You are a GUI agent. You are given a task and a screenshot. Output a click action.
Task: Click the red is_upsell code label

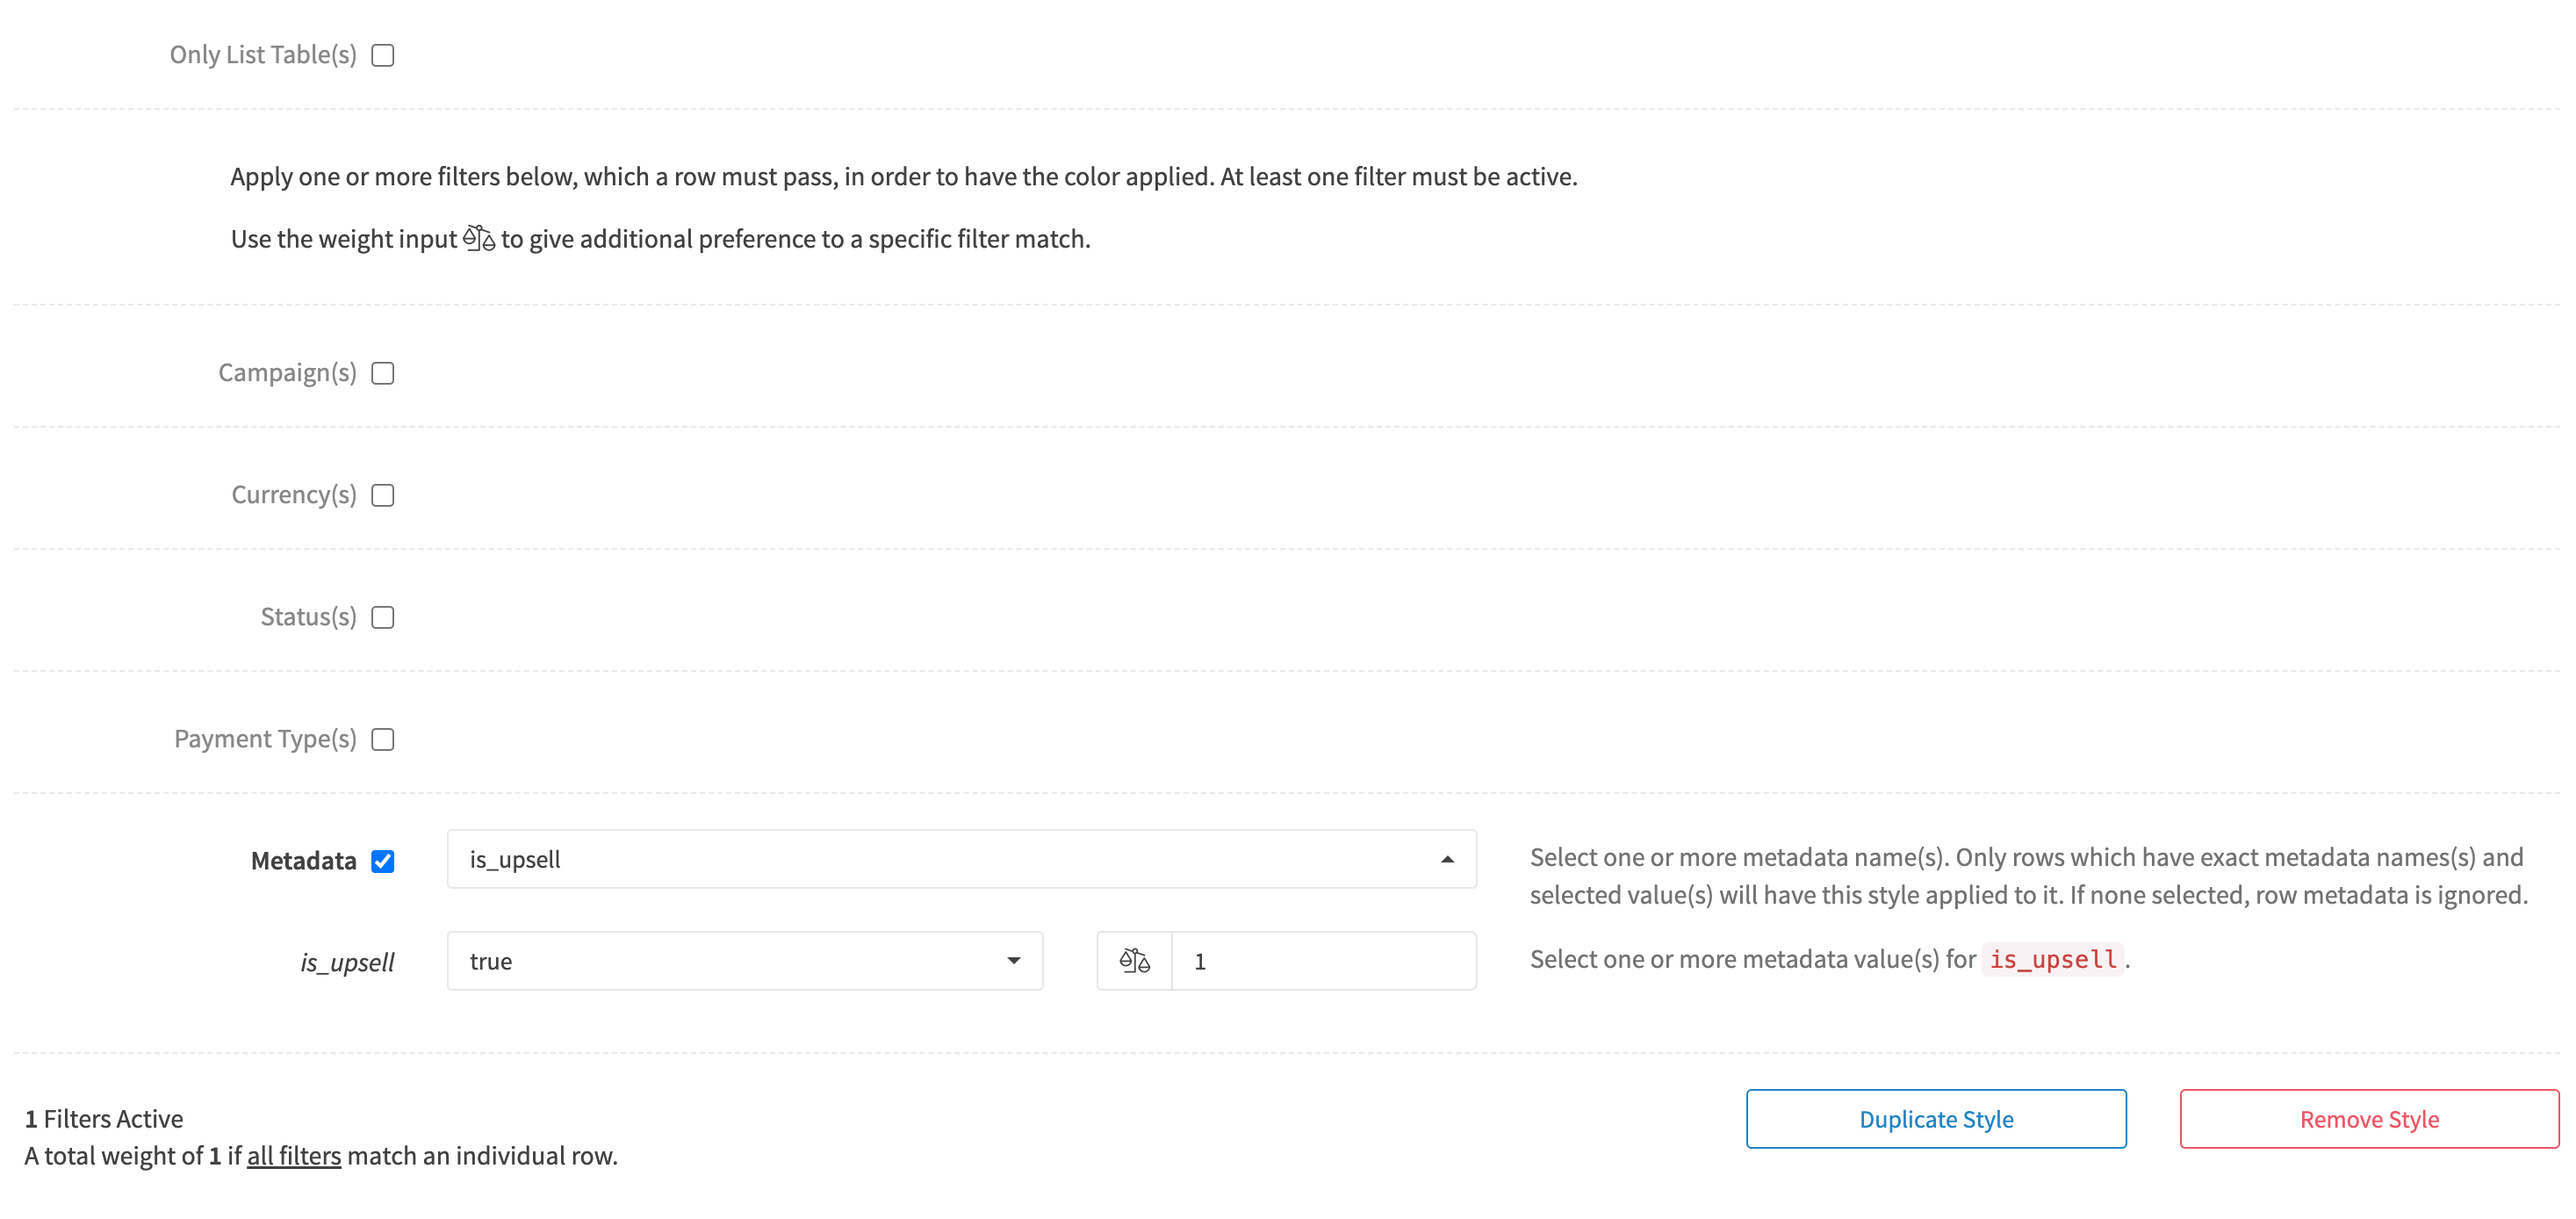click(x=2052, y=959)
